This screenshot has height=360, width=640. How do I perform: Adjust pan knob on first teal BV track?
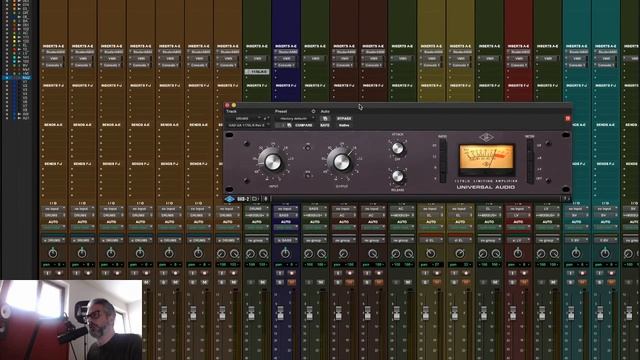pyautogui.click(x=576, y=253)
